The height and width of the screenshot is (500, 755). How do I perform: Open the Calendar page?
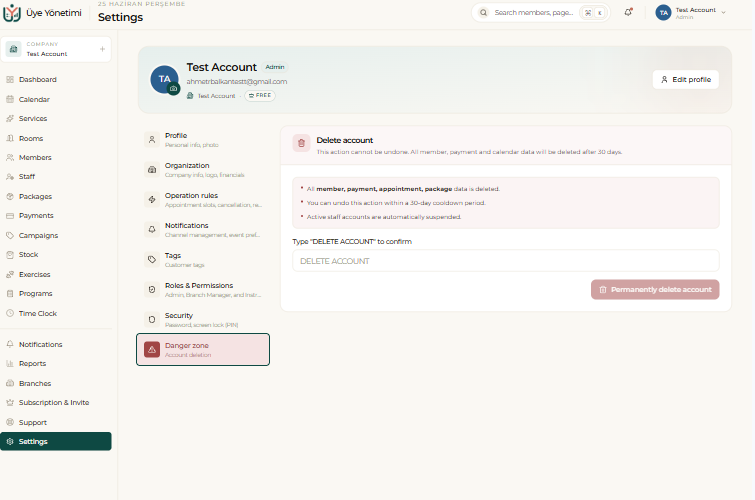55,99
